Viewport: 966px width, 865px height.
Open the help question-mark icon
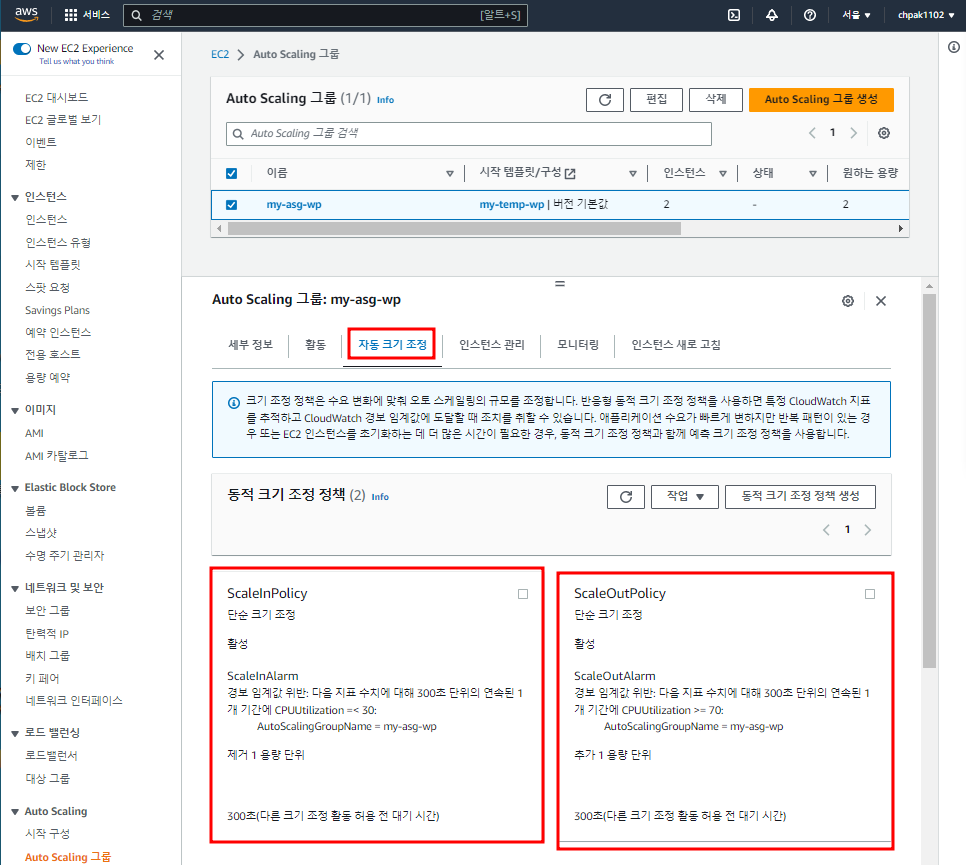pyautogui.click(x=810, y=15)
